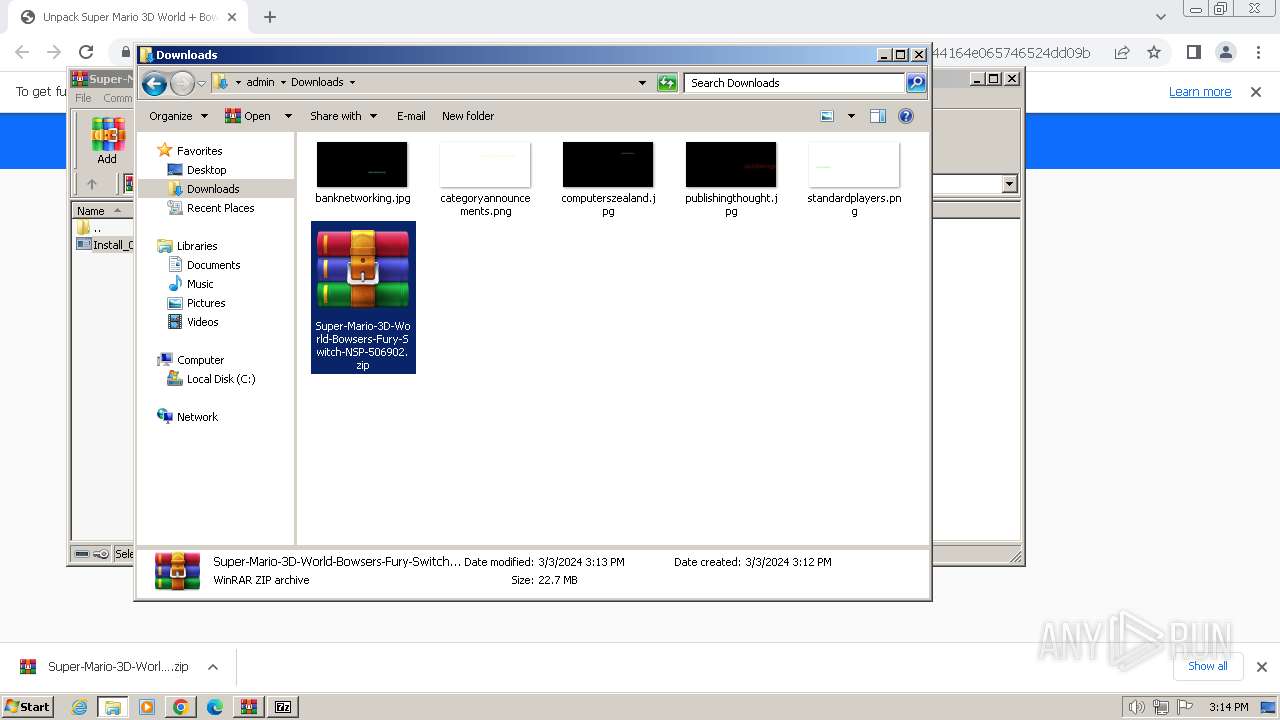Reload the Chrome page
The width and height of the screenshot is (1280, 720).
tap(86, 52)
